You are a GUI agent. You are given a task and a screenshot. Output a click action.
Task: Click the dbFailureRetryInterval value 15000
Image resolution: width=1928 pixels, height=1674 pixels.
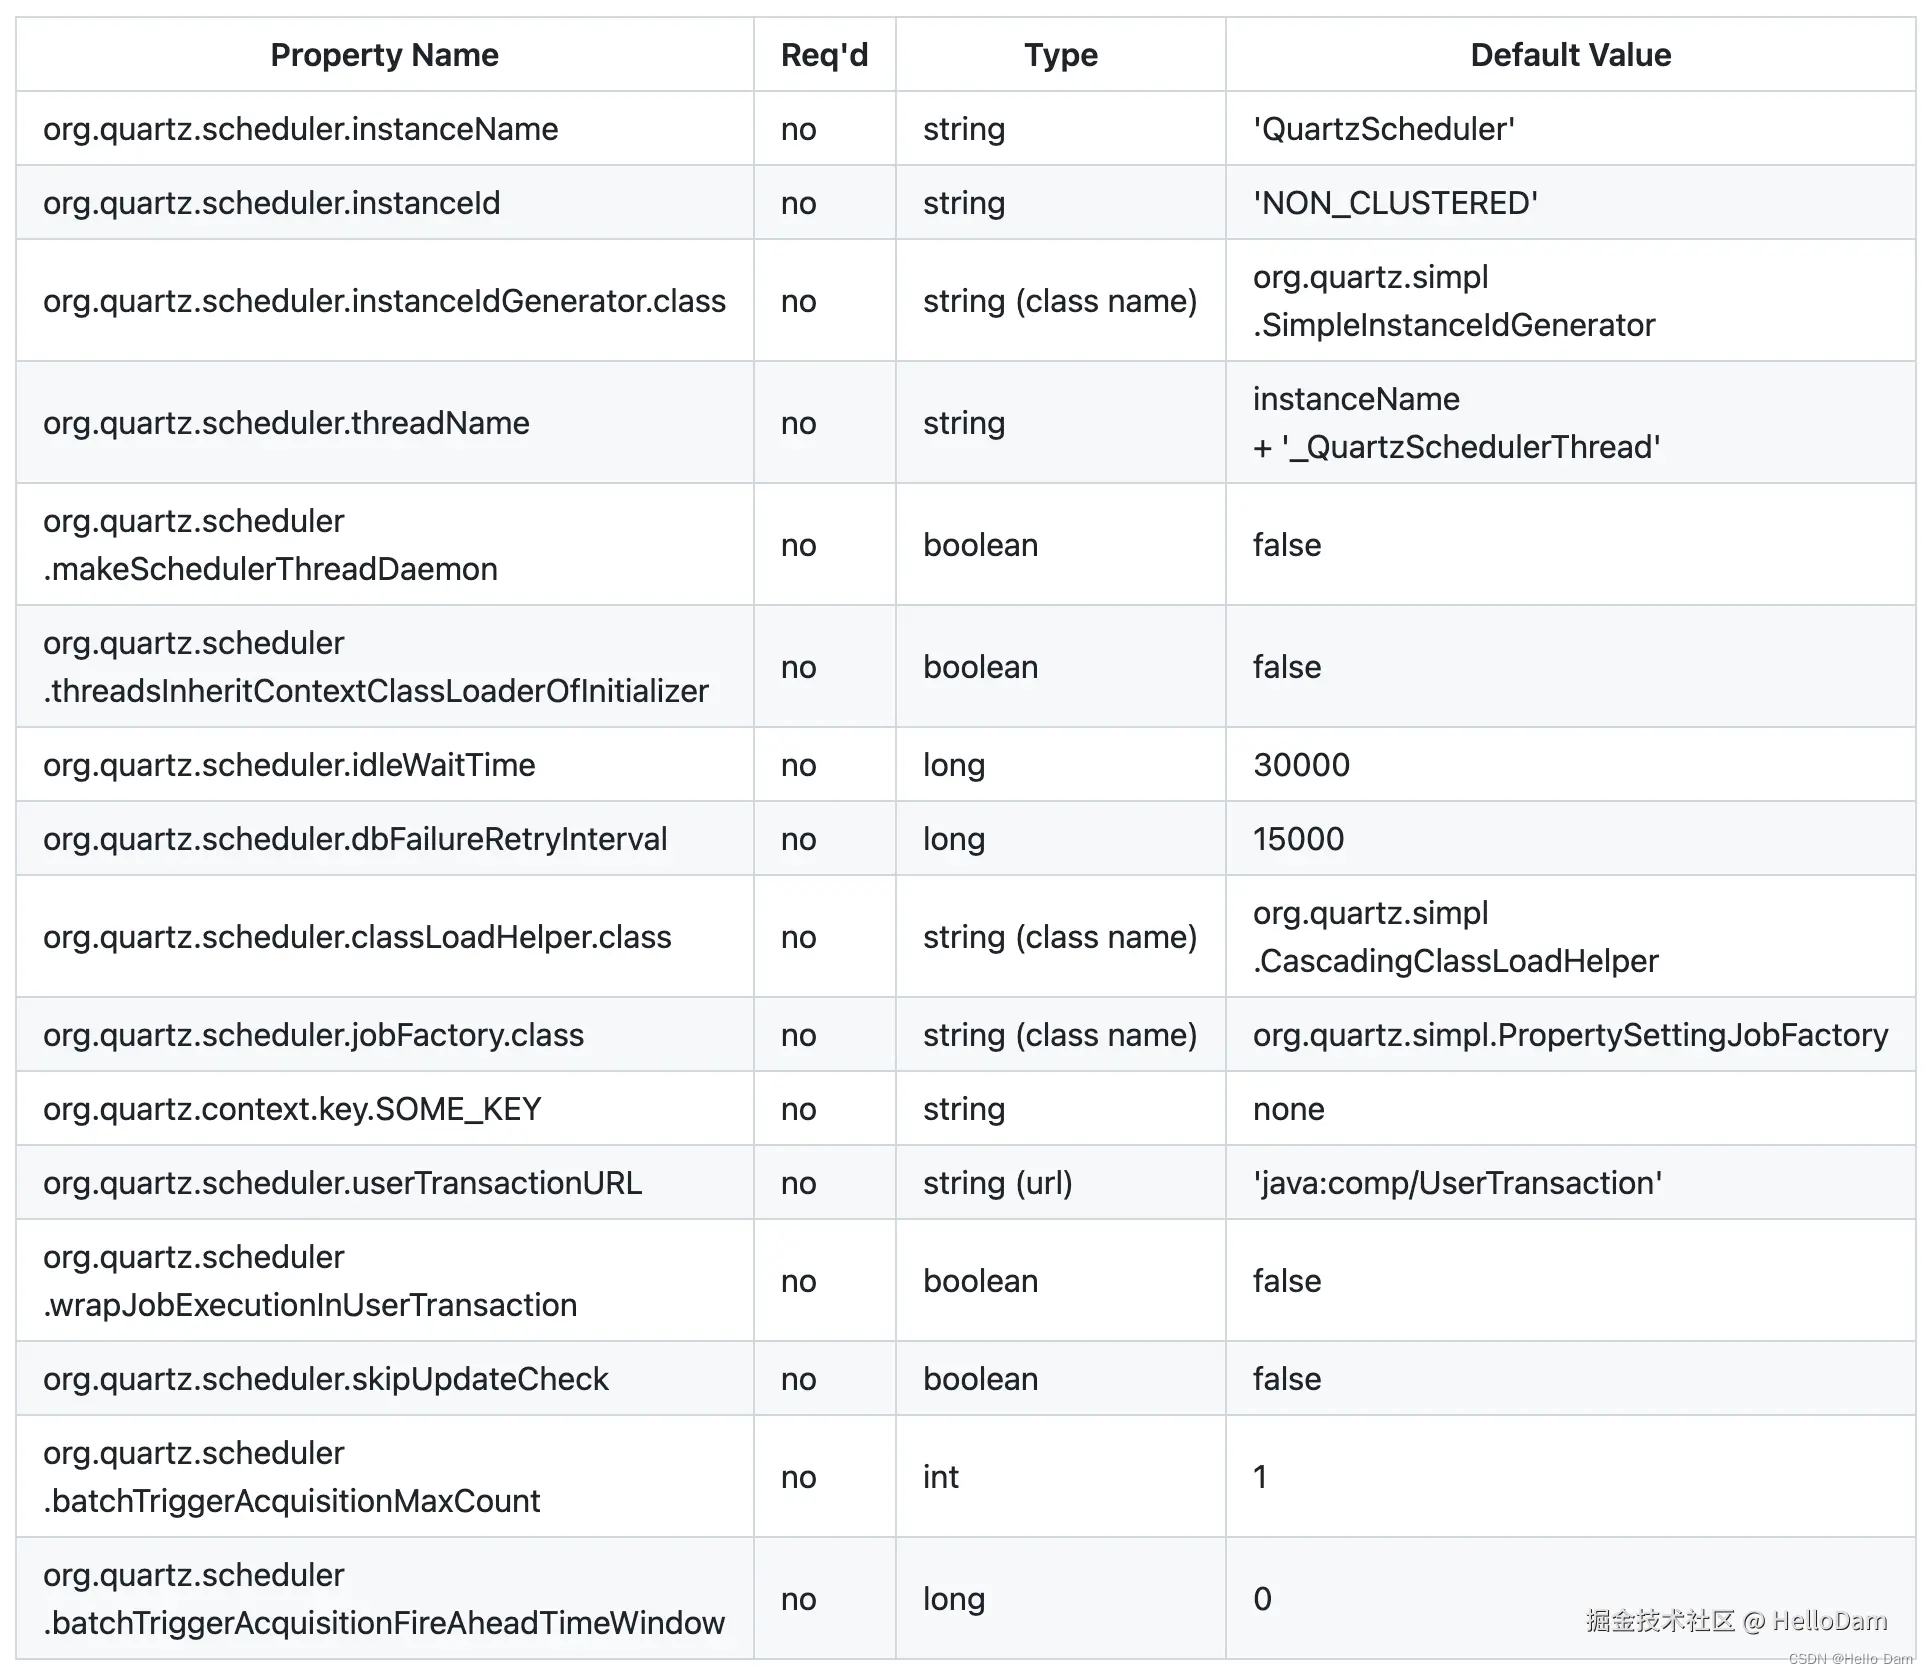1298,839
